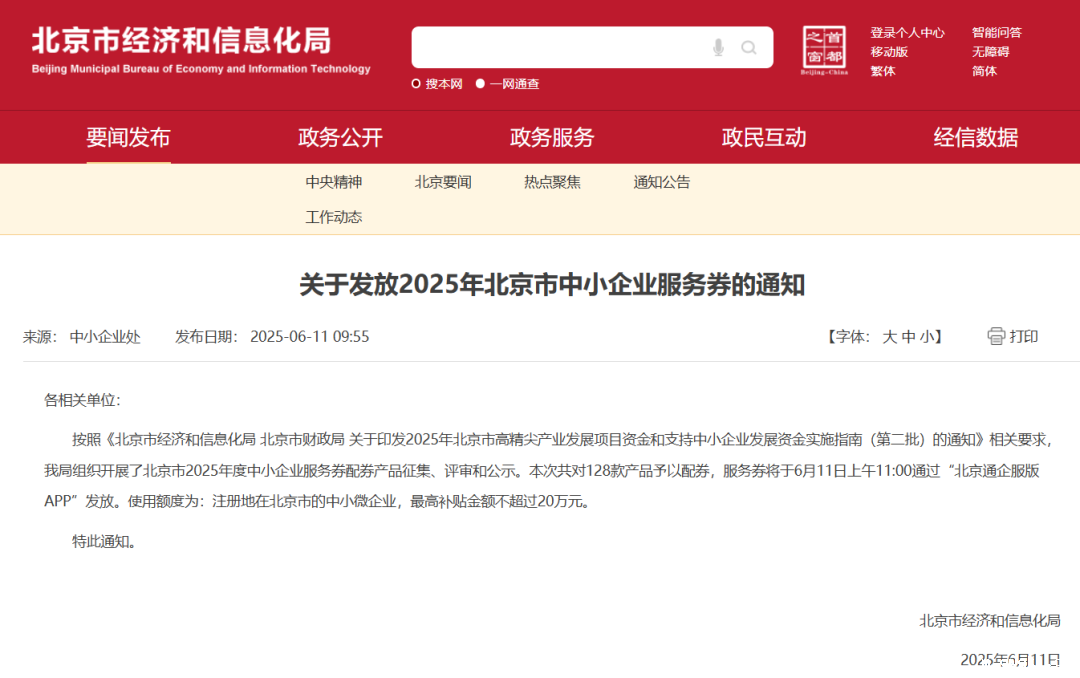Screen dimensions: 1080x678
Task: Click inside the search text box
Action: 560,48
